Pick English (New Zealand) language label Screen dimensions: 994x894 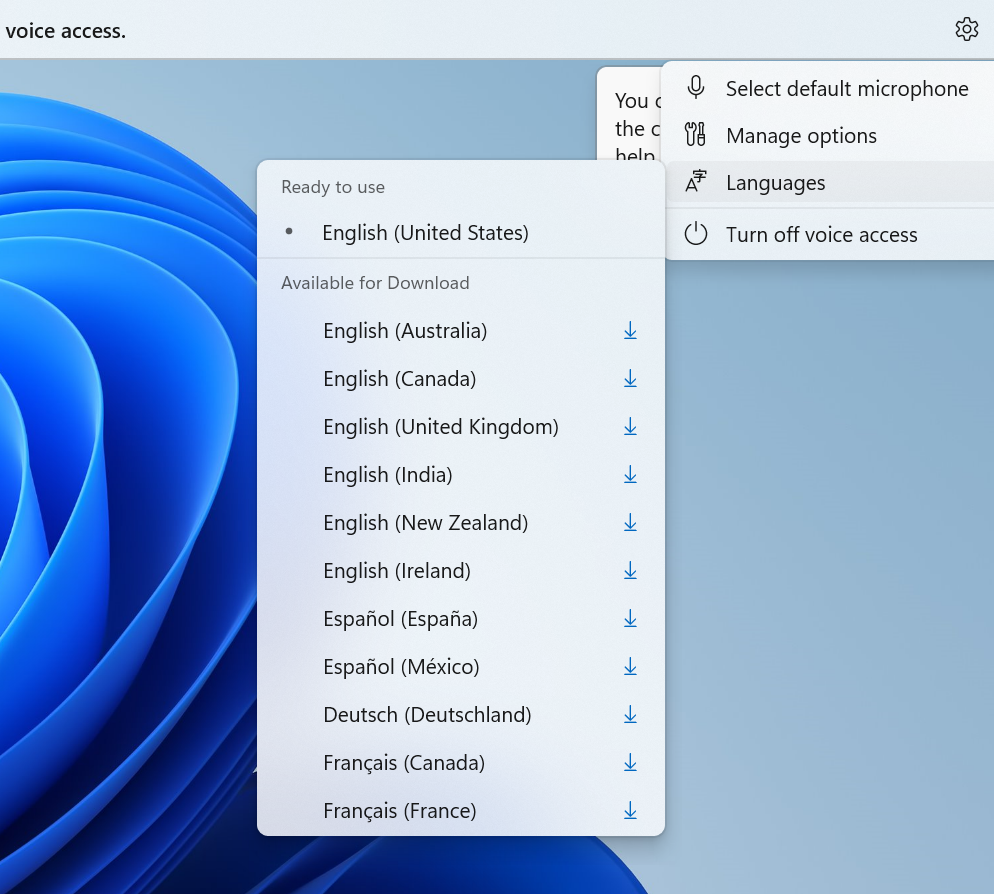(x=425, y=523)
